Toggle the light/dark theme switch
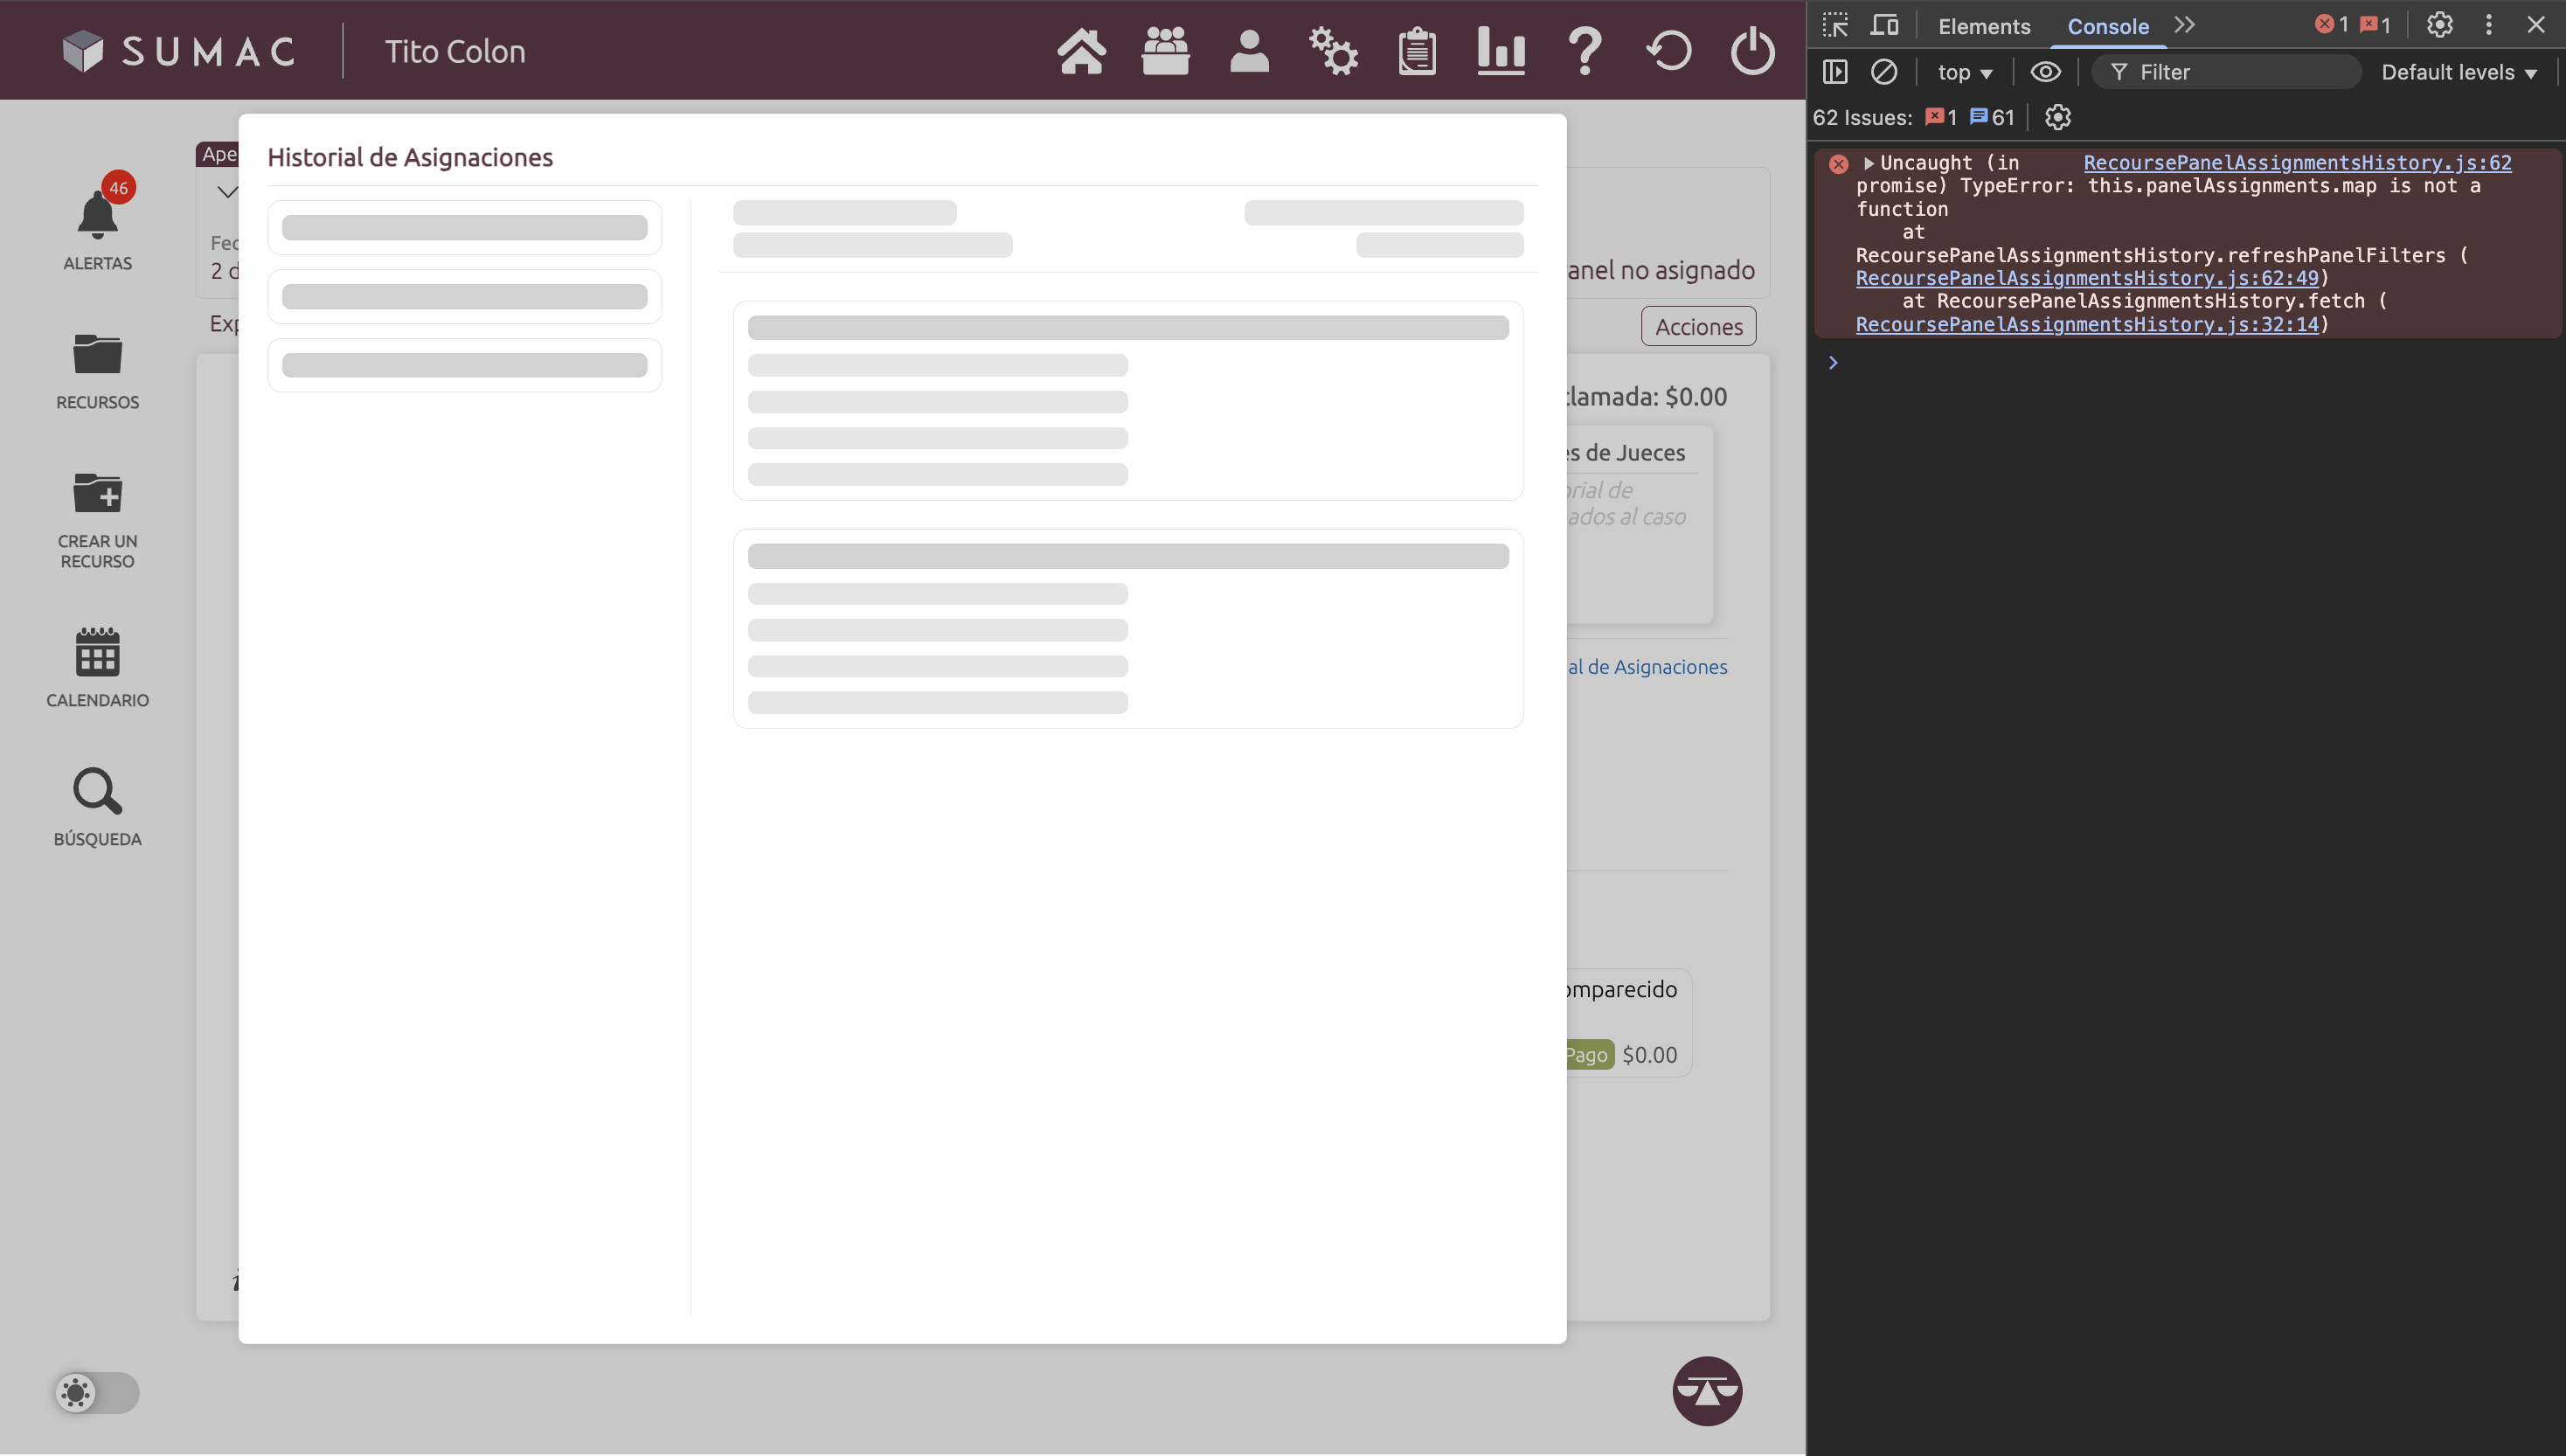 (97, 1392)
